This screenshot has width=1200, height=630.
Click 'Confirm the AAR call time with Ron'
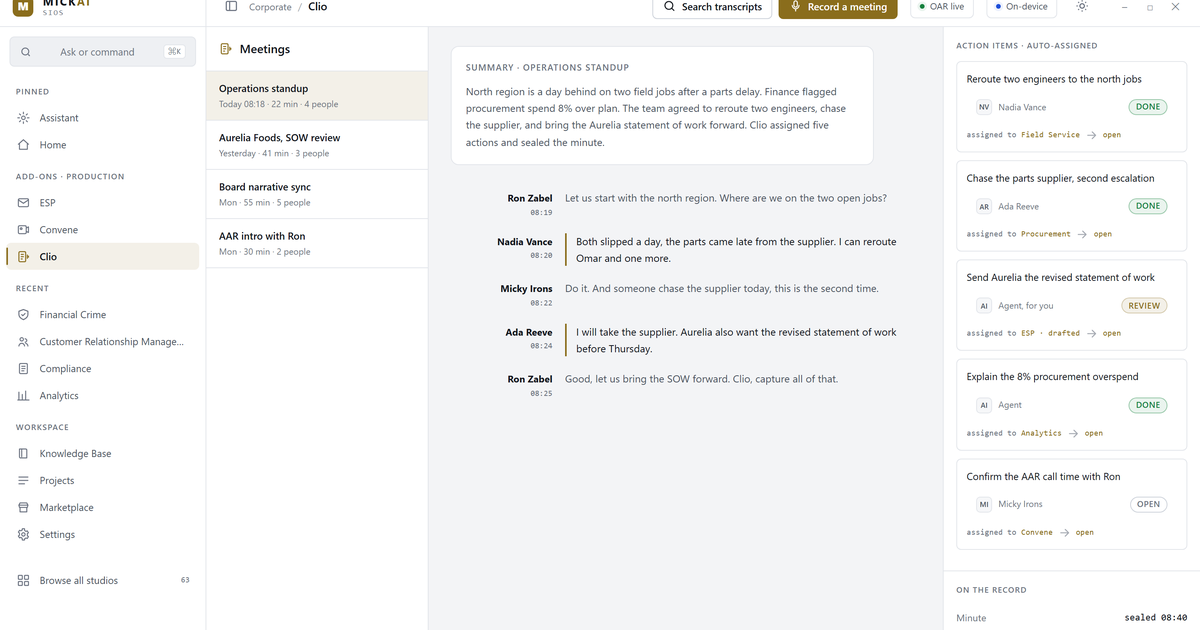tap(1043, 477)
